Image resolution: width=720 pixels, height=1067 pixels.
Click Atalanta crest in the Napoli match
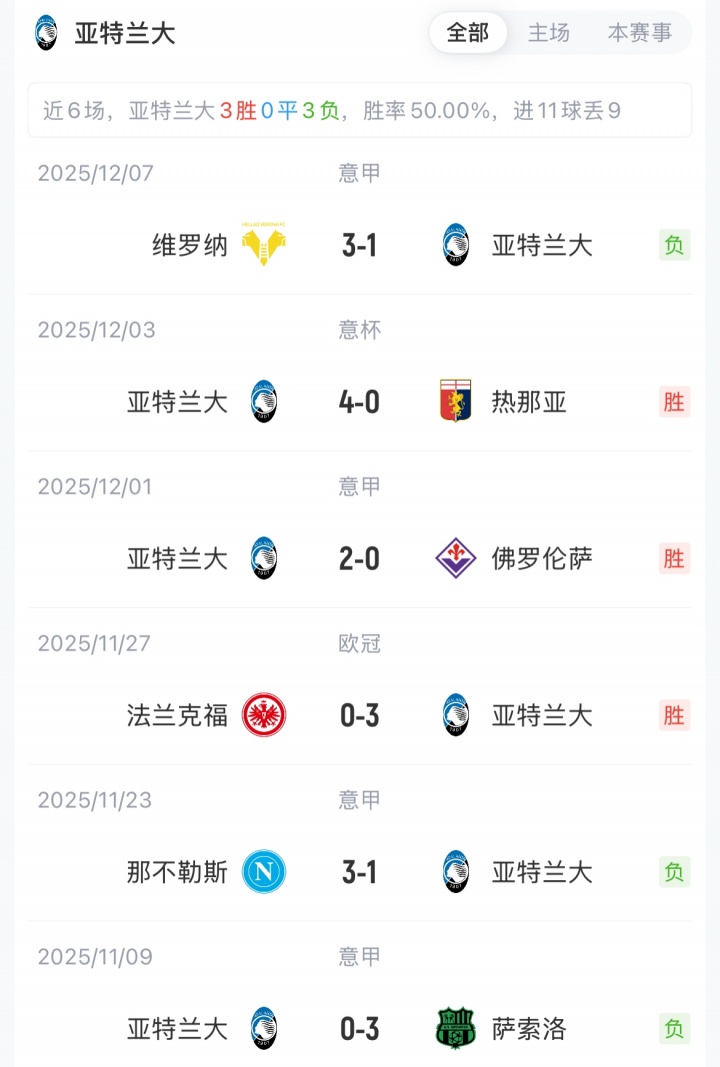(x=456, y=872)
